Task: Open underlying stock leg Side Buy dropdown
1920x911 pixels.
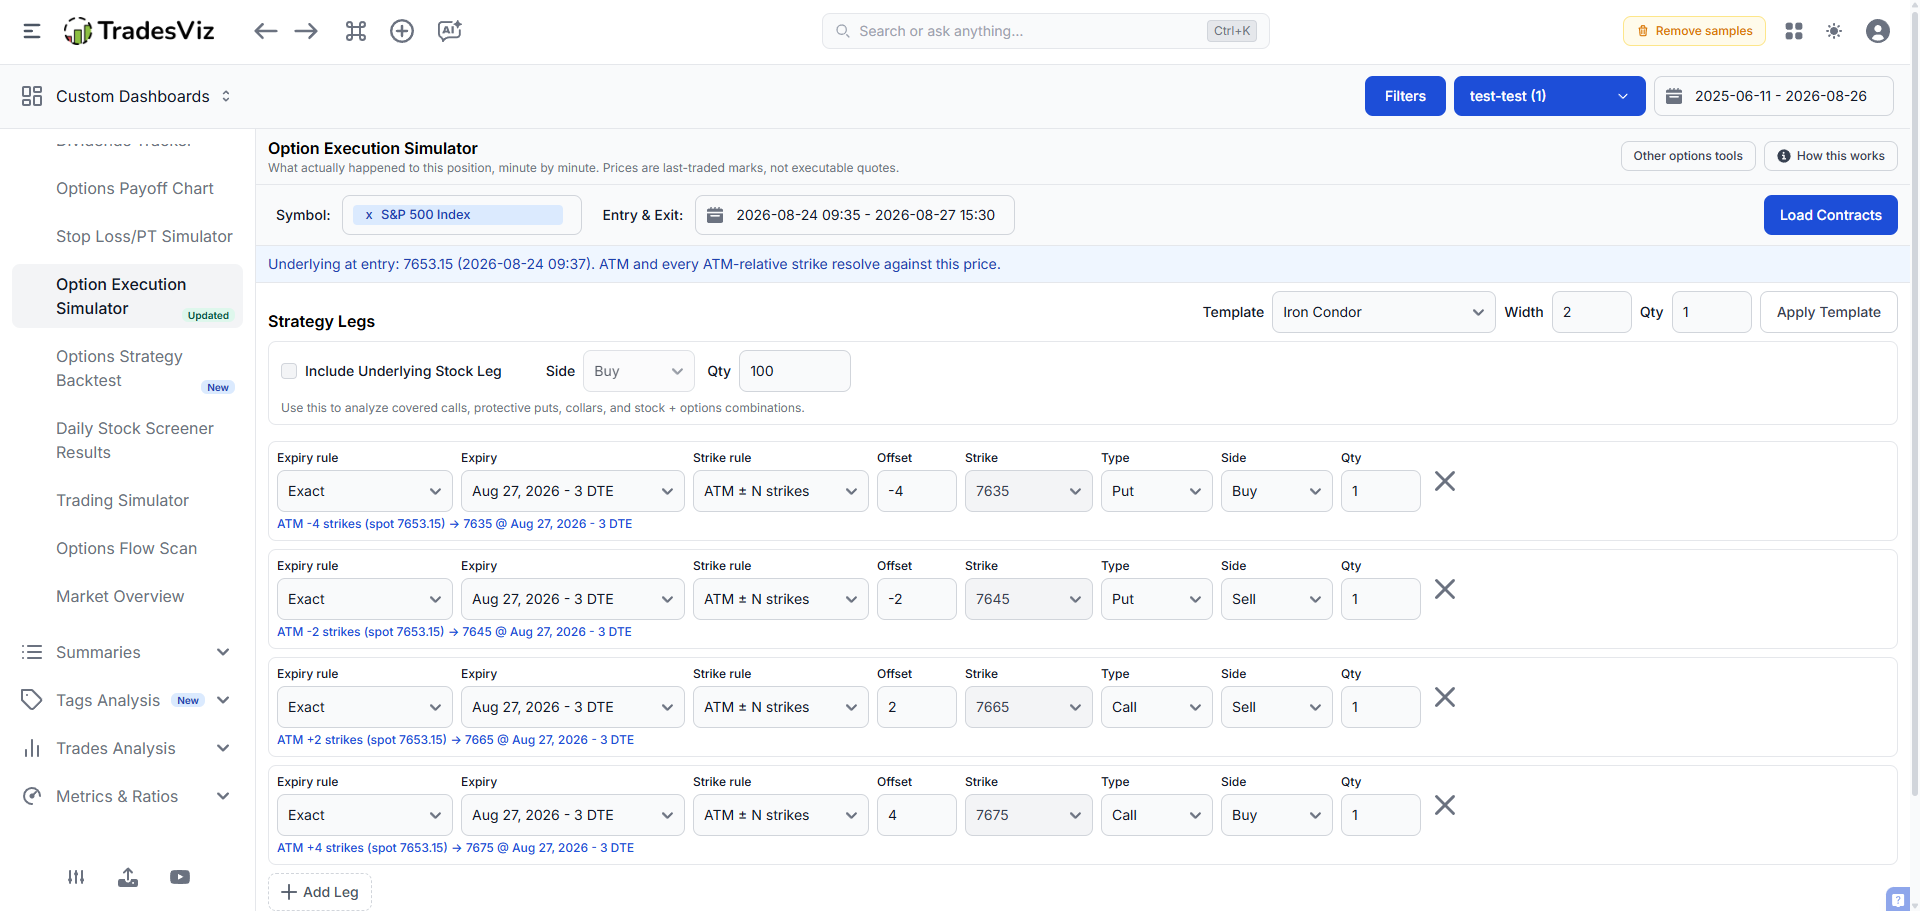Action: 638,371
